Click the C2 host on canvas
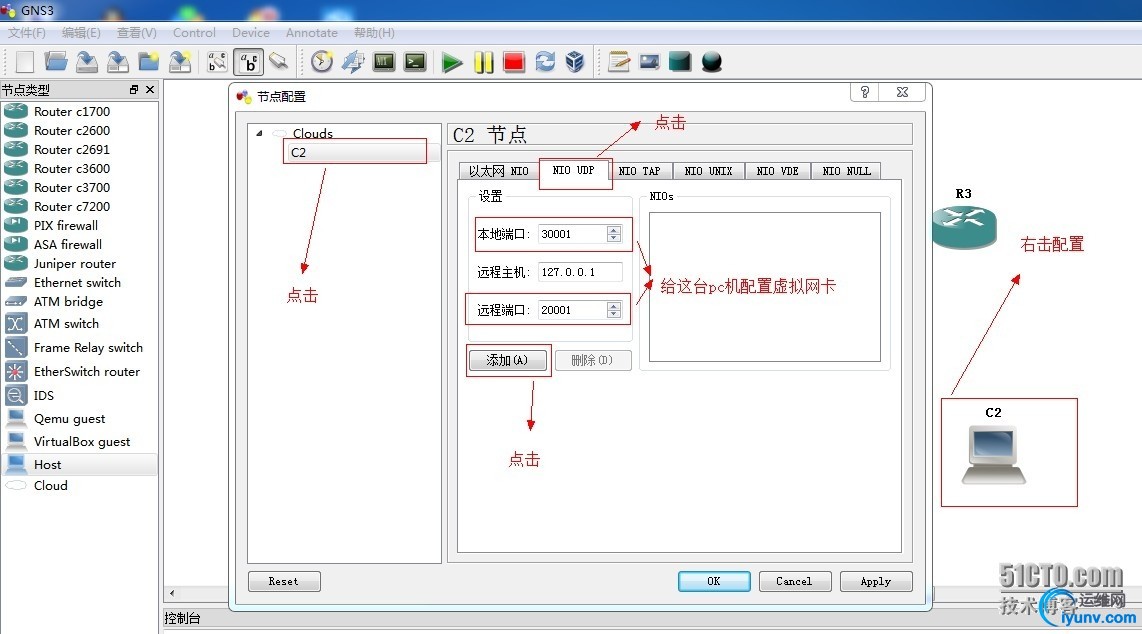The height and width of the screenshot is (634, 1142). tap(993, 456)
